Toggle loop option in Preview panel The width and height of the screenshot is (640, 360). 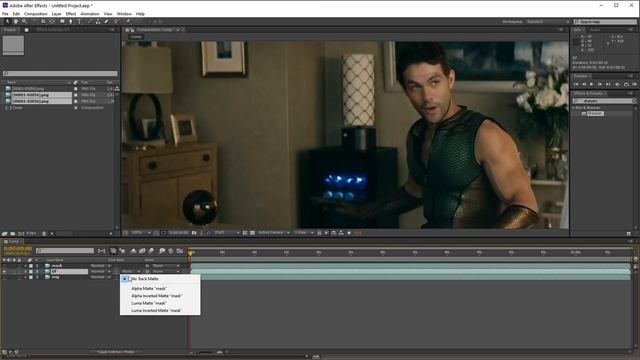pos(626,84)
